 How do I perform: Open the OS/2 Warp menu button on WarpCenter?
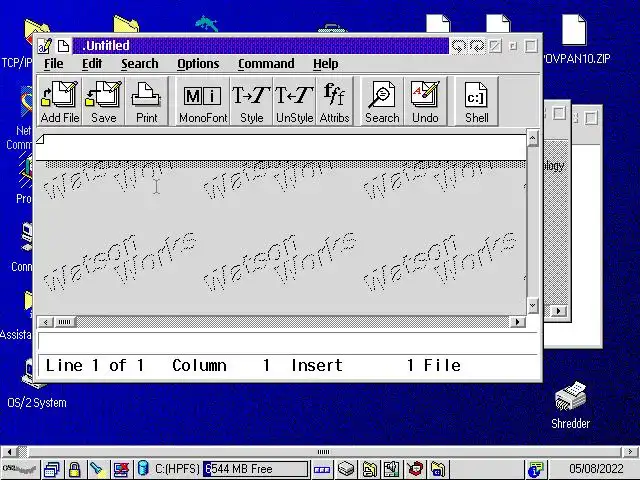(20, 469)
